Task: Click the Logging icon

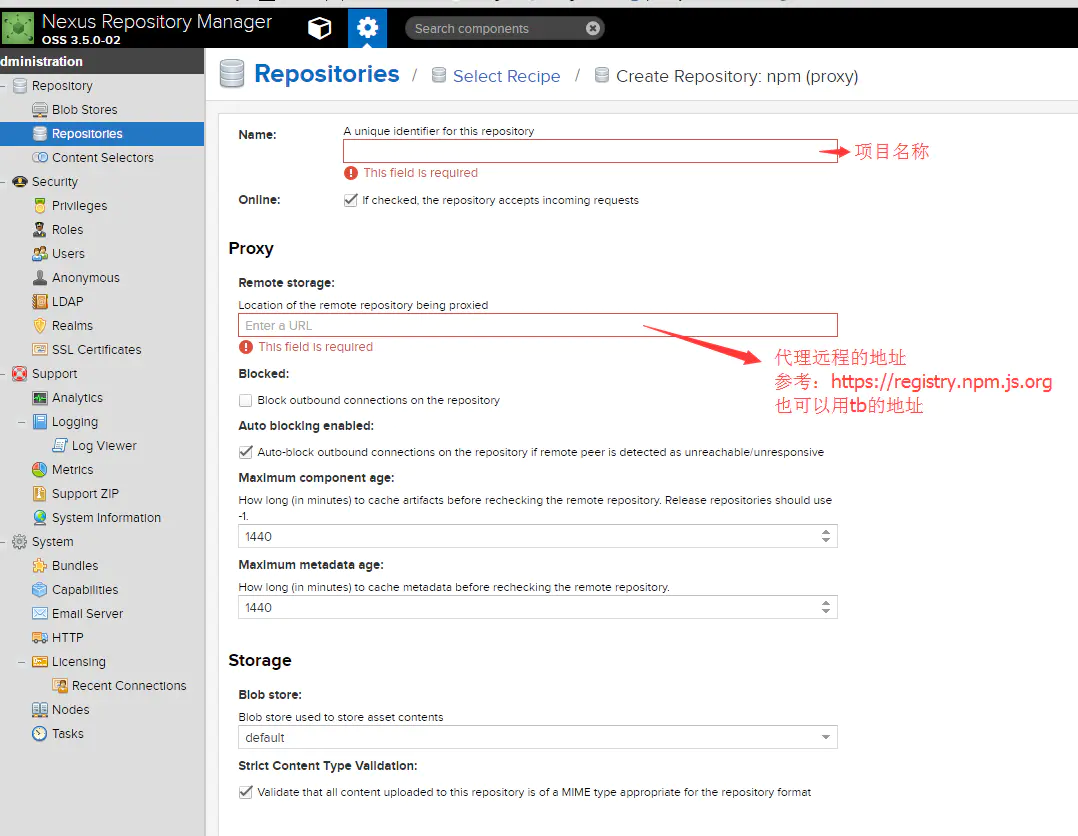Action: click(x=40, y=421)
